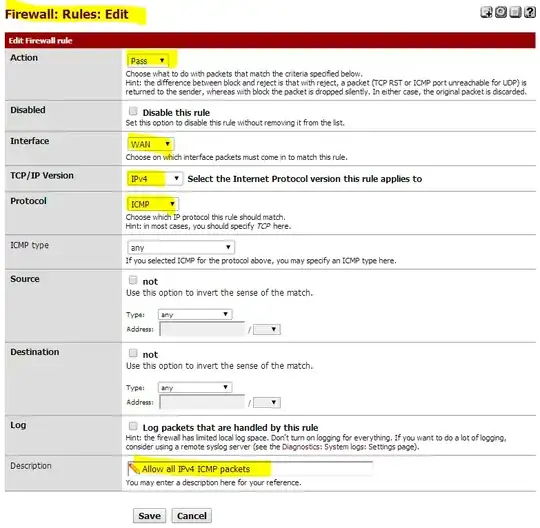The width and height of the screenshot is (540, 528).
Task: Click the 'Firewall: Rules: Edit' page title
Action: click(67, 14)
